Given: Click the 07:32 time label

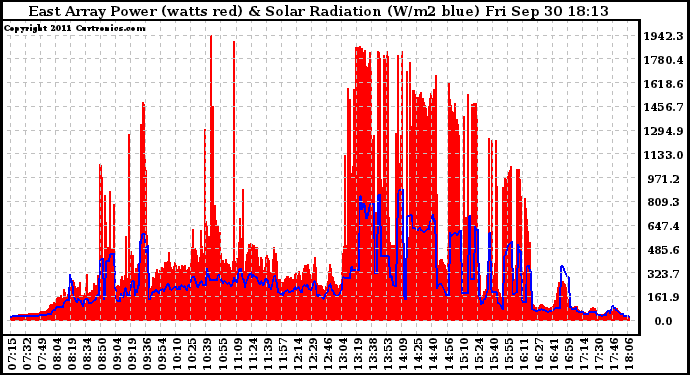Looking at the screenshot, I should tap(27, 354).
